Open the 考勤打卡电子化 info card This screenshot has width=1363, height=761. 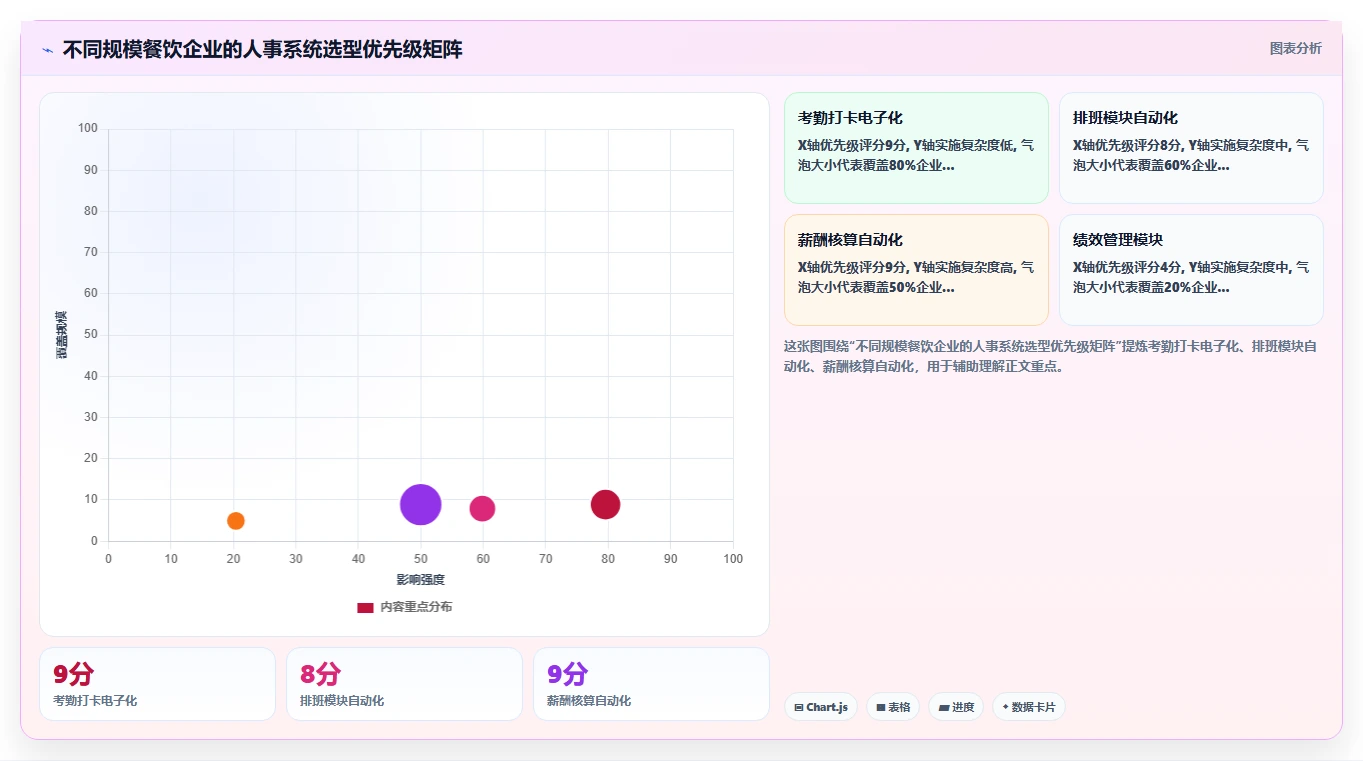(916, 148)
